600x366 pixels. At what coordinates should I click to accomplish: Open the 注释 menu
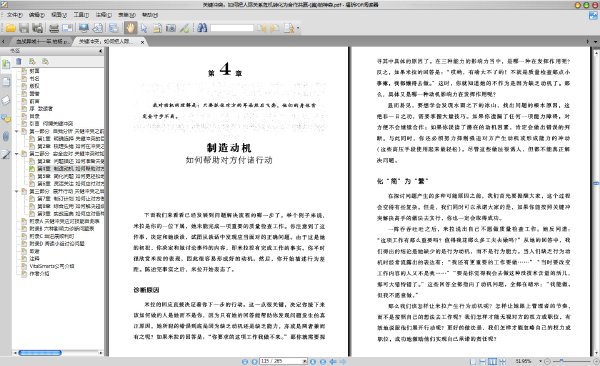103,15
